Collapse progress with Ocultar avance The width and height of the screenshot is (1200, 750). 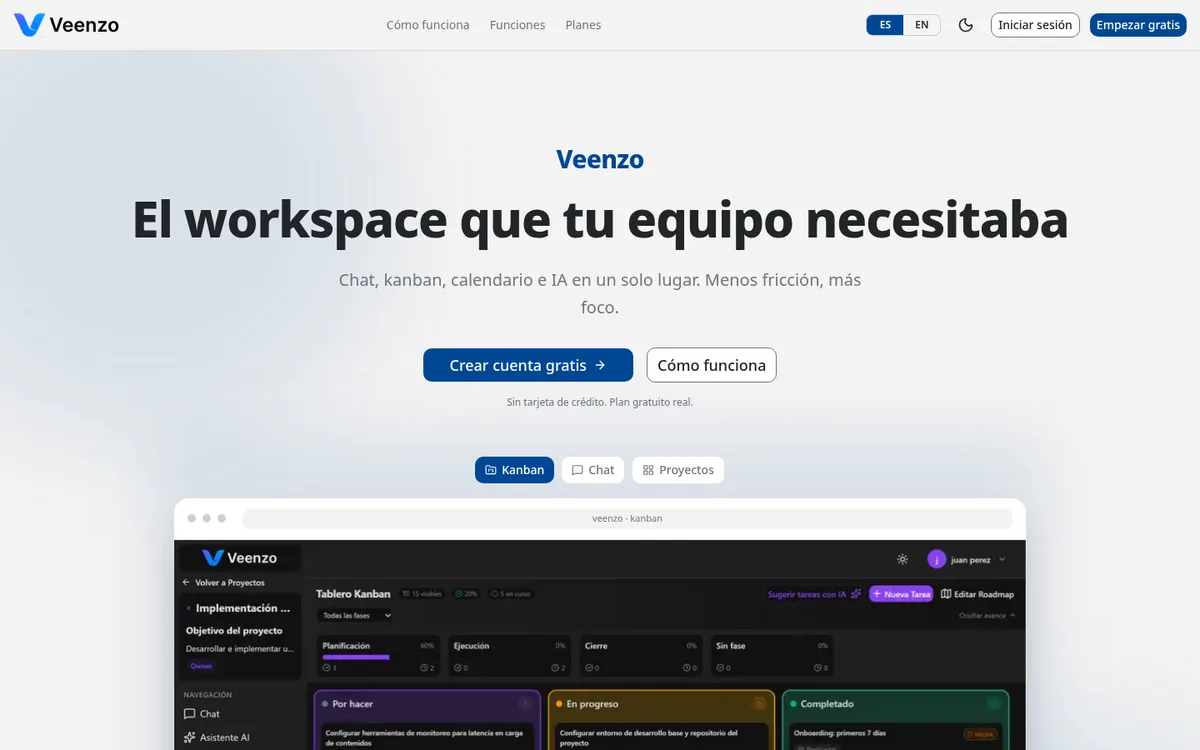pyautogui.click(x=987, y=616)
